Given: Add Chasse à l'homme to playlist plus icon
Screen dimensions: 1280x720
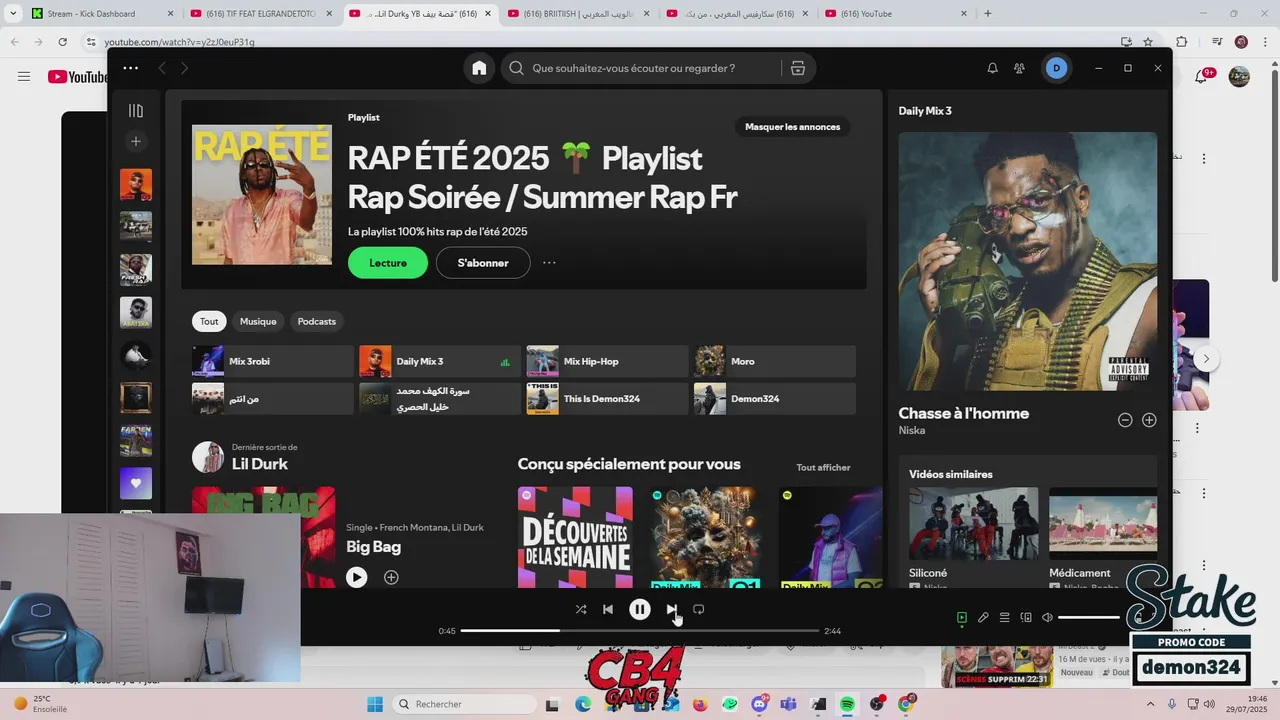Looking at the screenshot, I should 1149,420.
